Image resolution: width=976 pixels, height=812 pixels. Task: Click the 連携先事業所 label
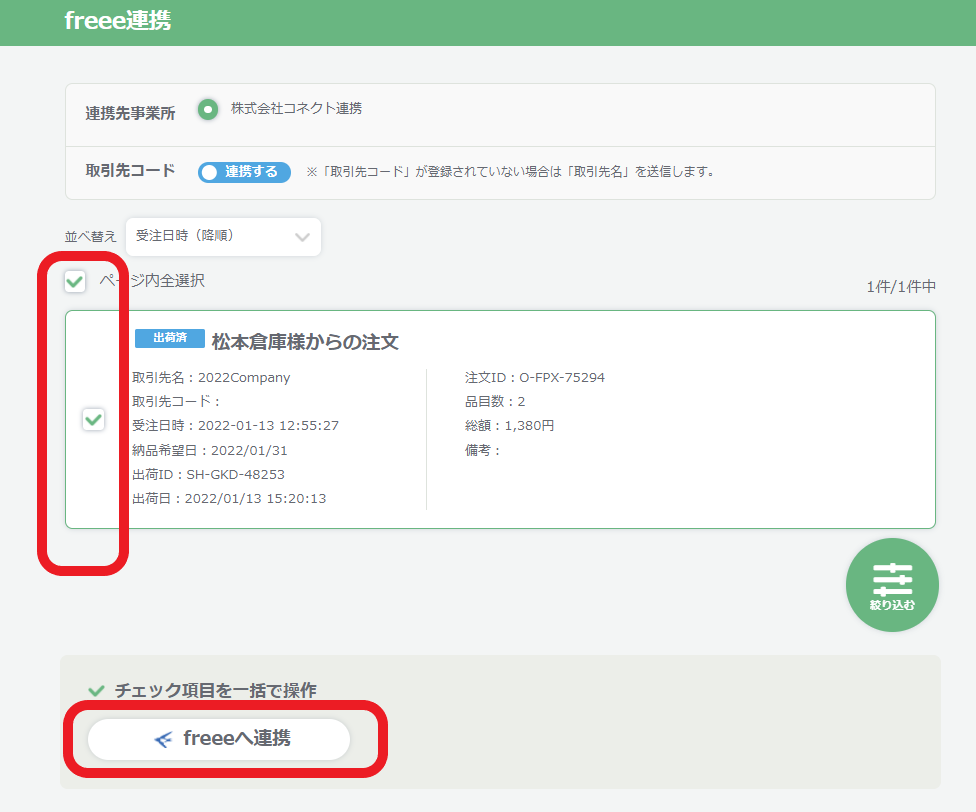[x=130, y=113]
